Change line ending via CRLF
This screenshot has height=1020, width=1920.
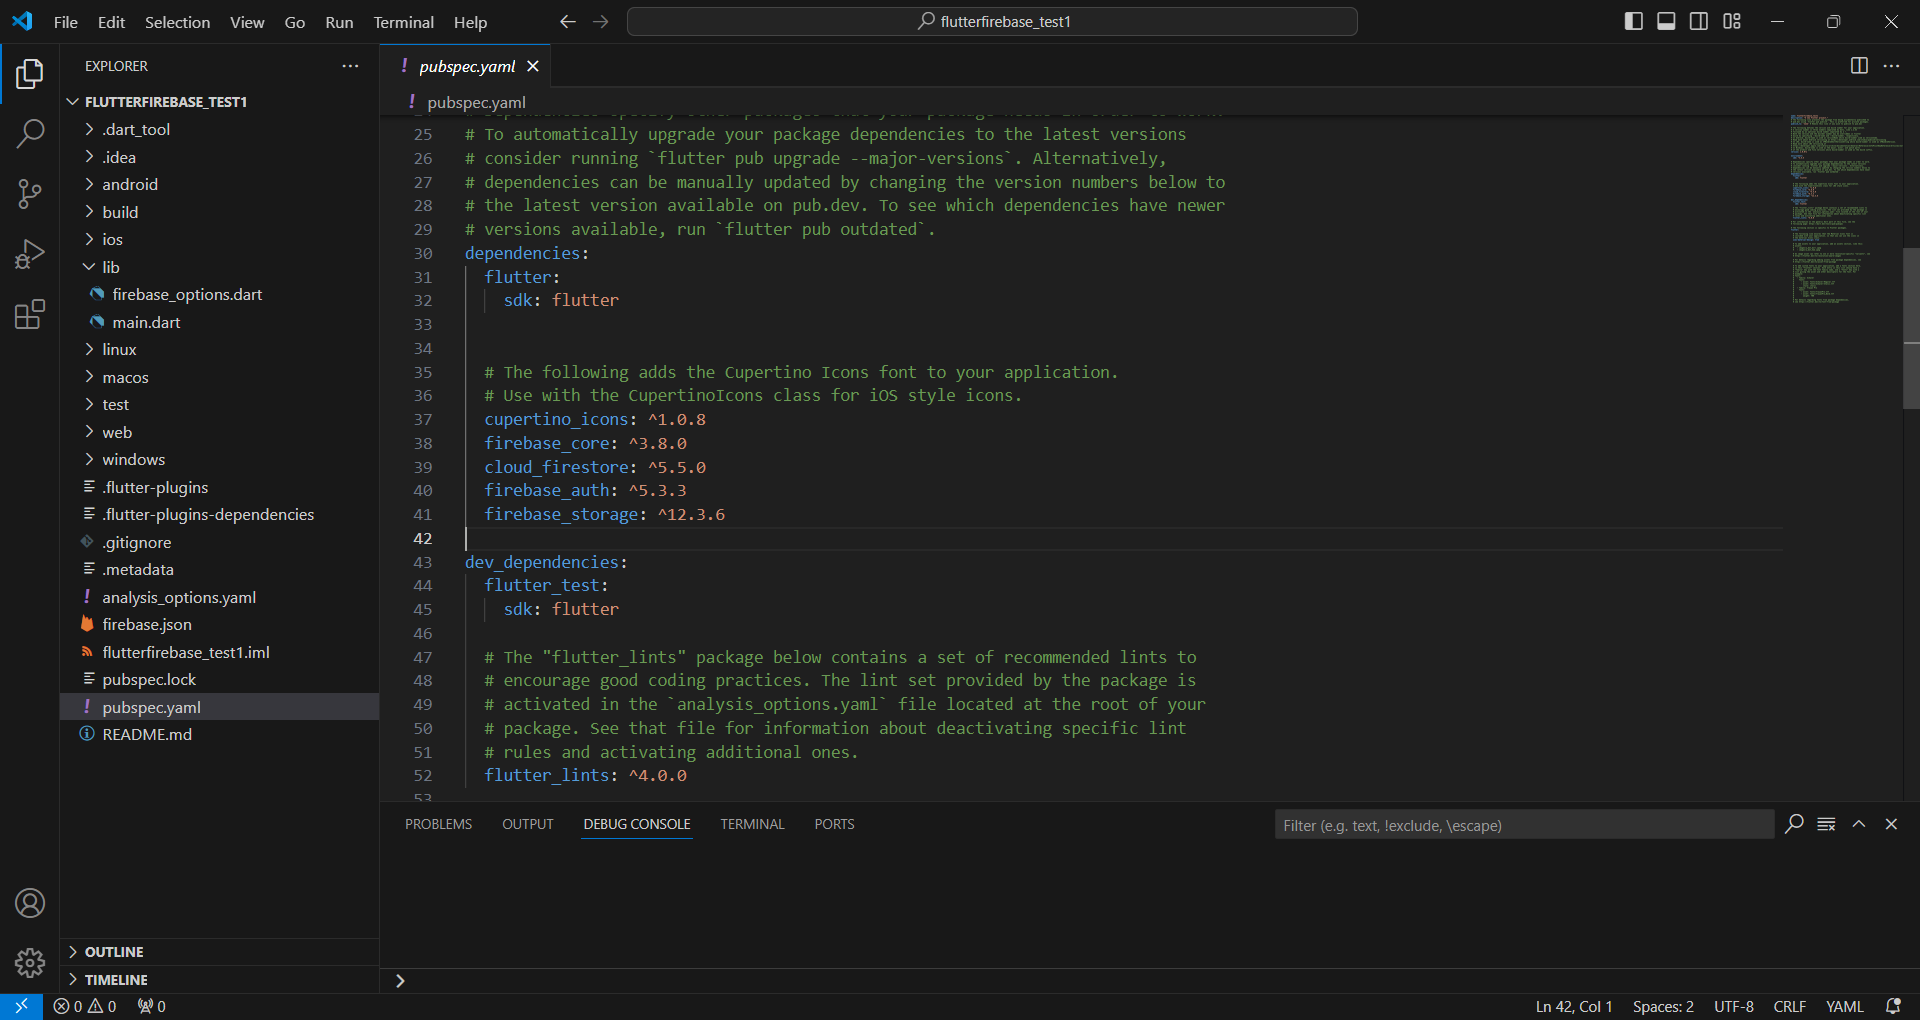1789,1006
